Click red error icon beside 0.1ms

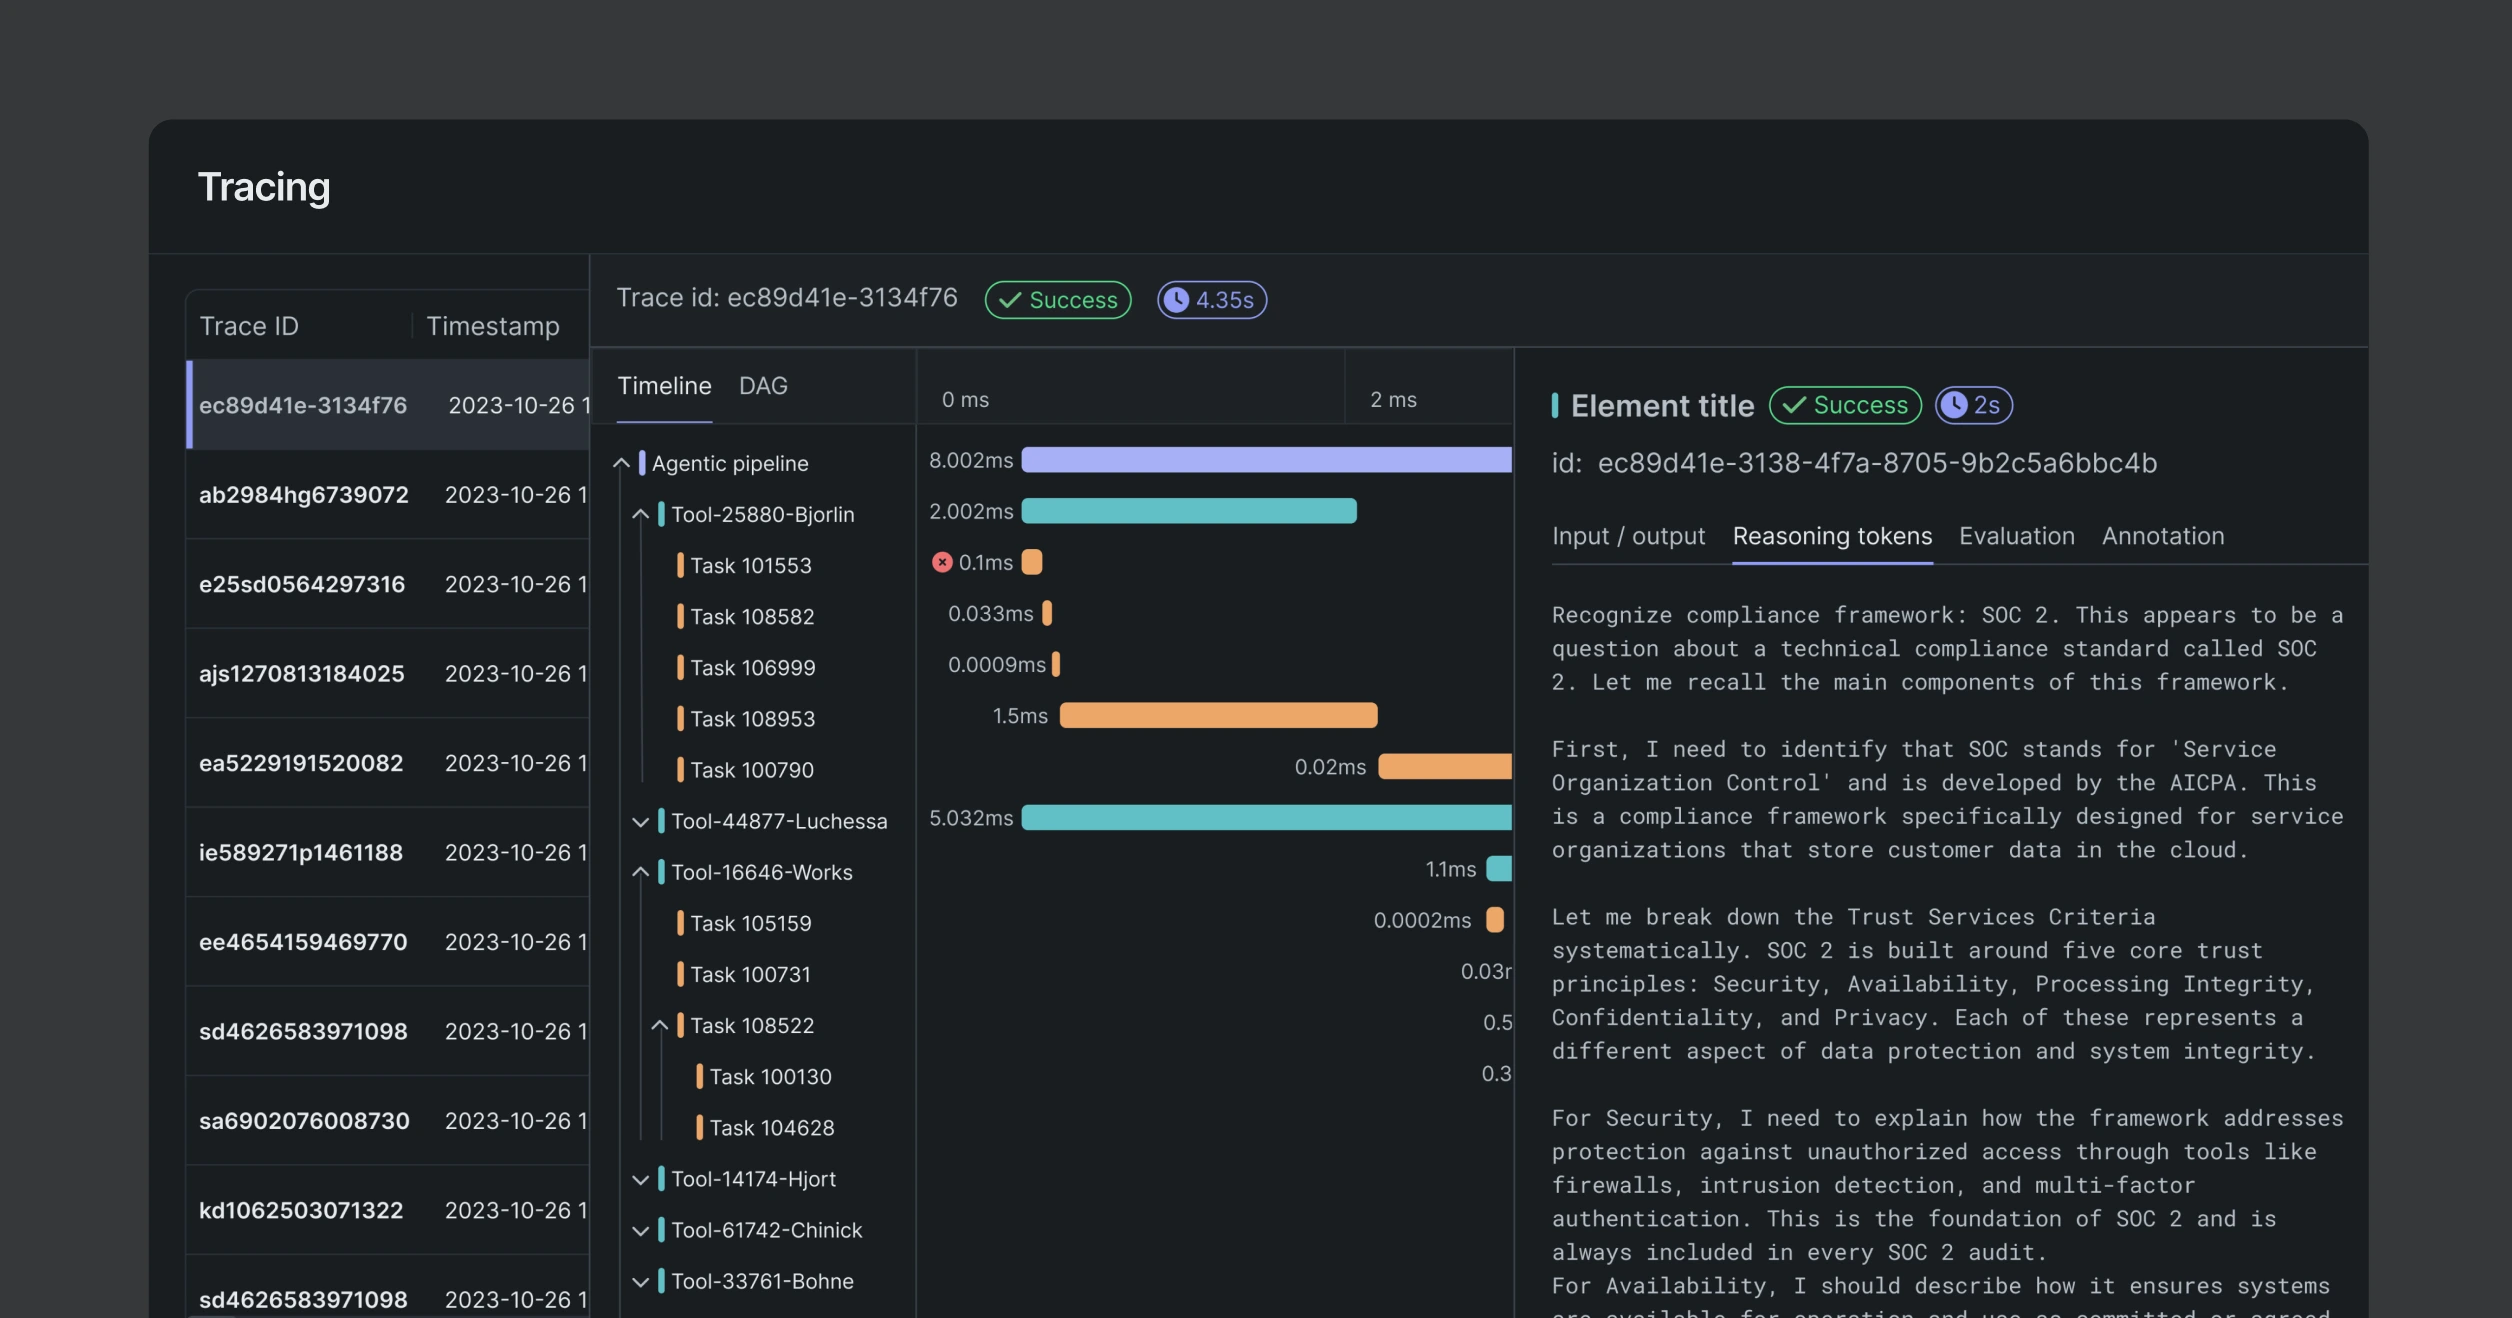click(941, 563)
